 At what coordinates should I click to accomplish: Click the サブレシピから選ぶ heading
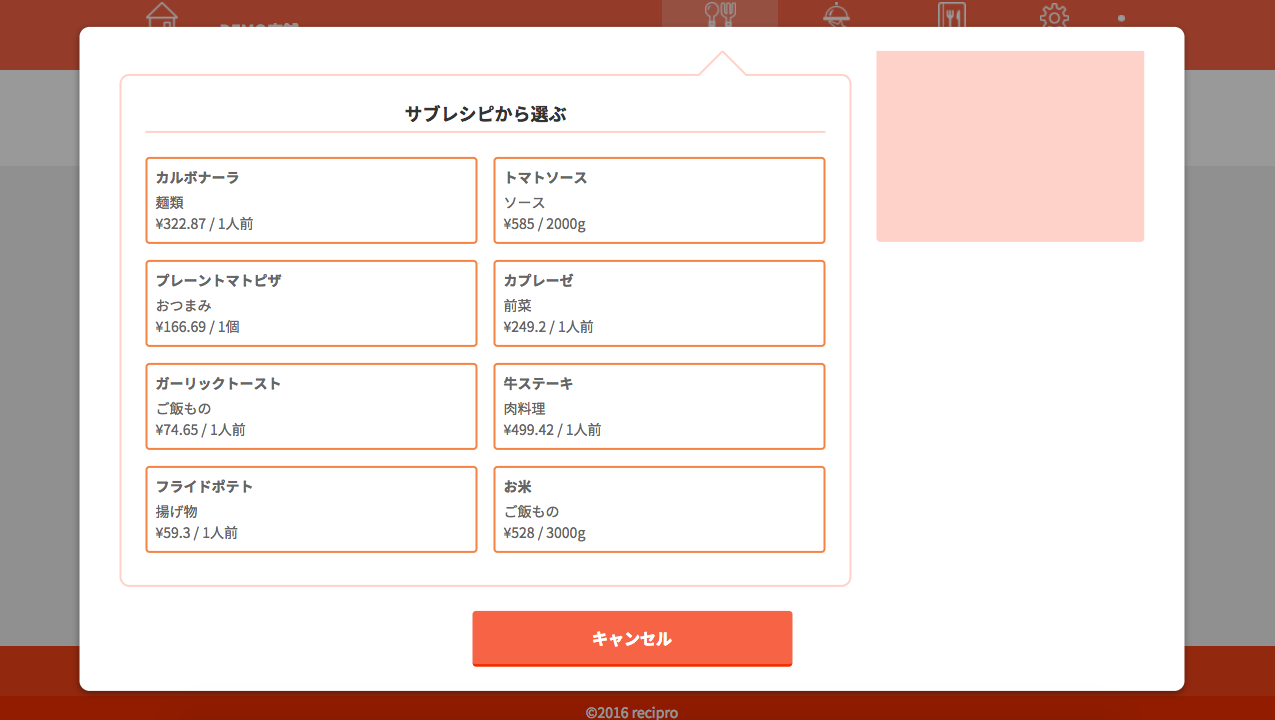coord(485,114)
